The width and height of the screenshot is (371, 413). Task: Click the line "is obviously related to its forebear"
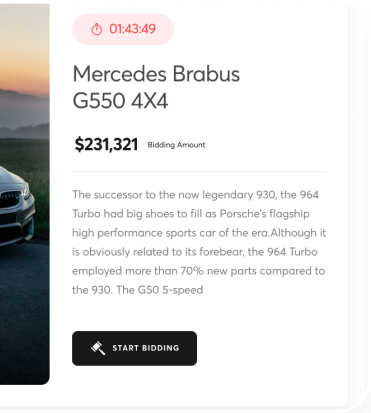pyautogui.click(x=195, y=252)
